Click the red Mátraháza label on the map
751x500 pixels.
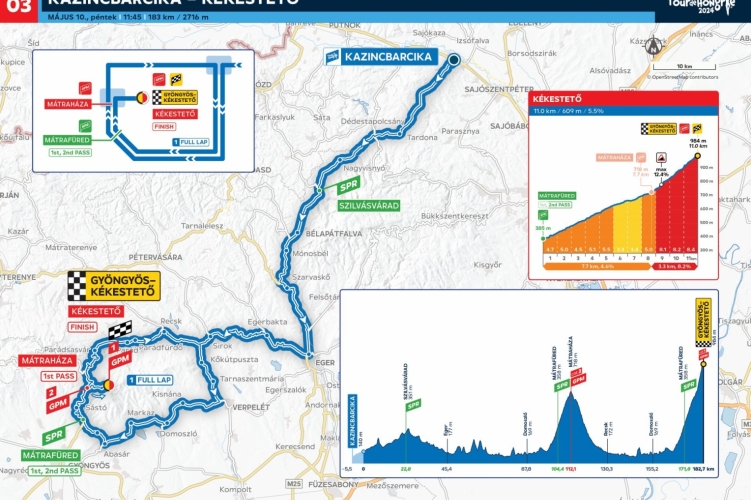(47, 360)
